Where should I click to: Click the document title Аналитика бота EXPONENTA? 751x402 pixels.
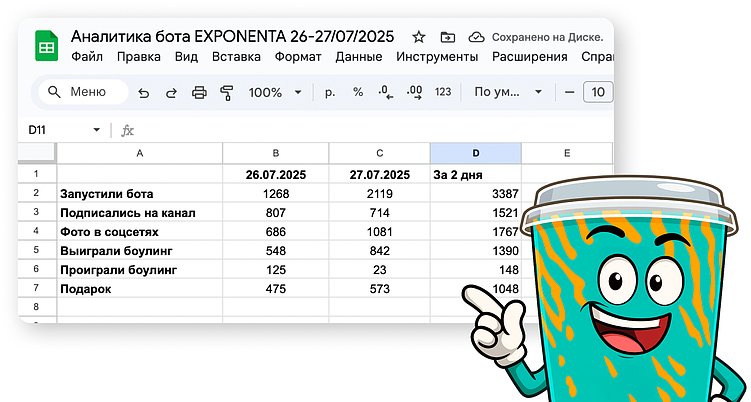click(232, 36)
